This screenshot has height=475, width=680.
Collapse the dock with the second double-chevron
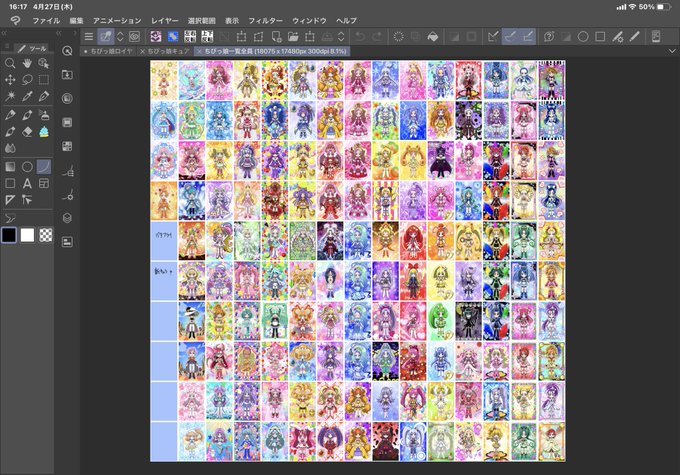[59, 33]
